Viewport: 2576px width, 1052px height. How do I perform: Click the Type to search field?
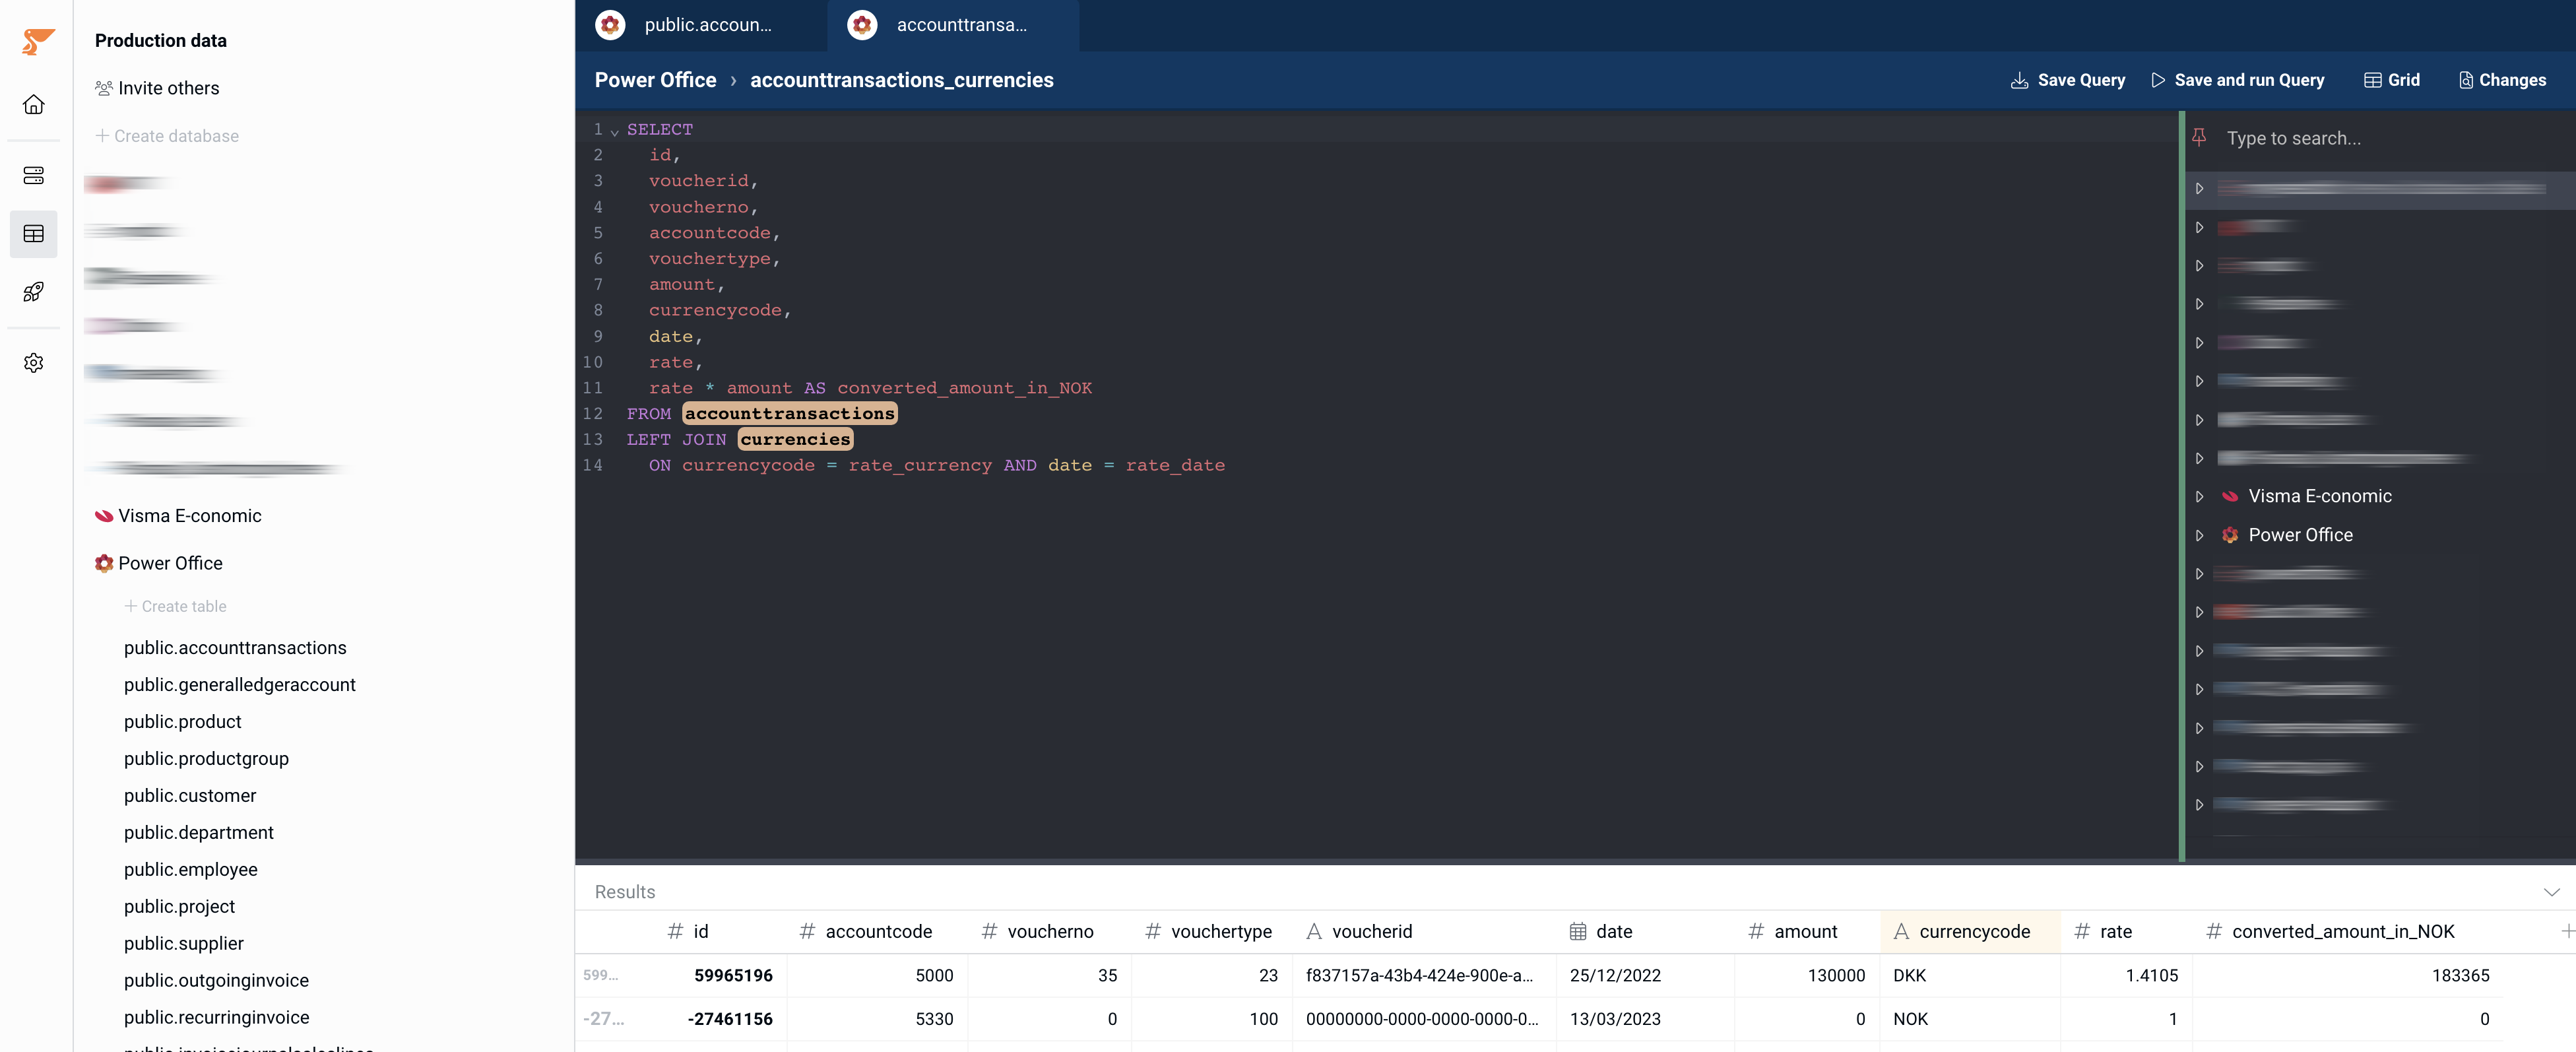(x=2390, y=138)
